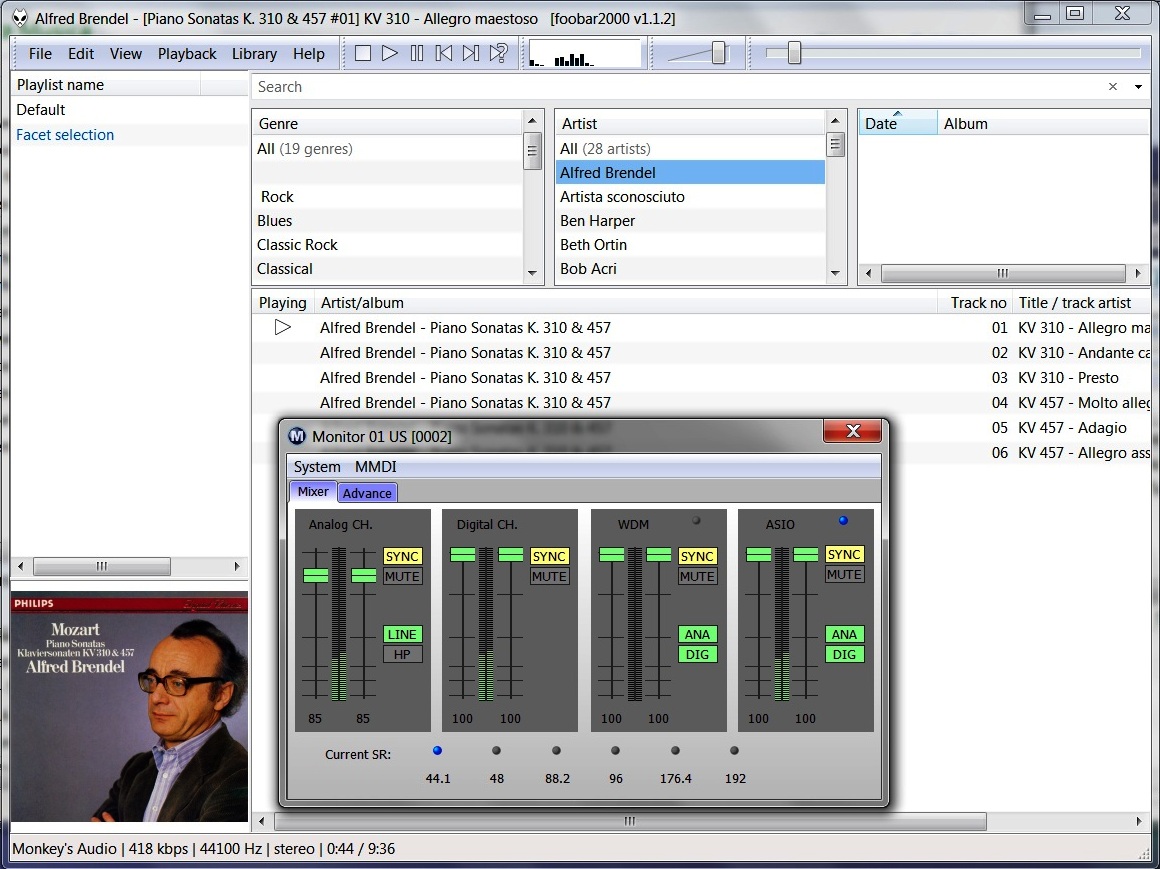Viewport: 1160px width, 869px height.
Task: Click the spectrum visualization in toolbar
Action: point(584,54)
